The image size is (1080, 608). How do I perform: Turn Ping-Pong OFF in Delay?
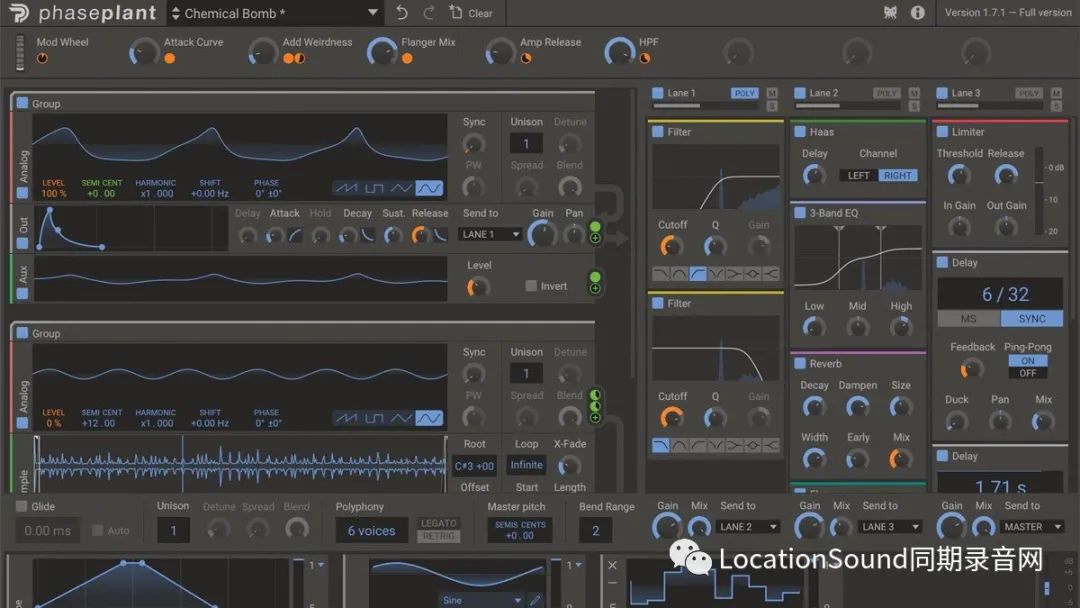tap(1027, 373)
